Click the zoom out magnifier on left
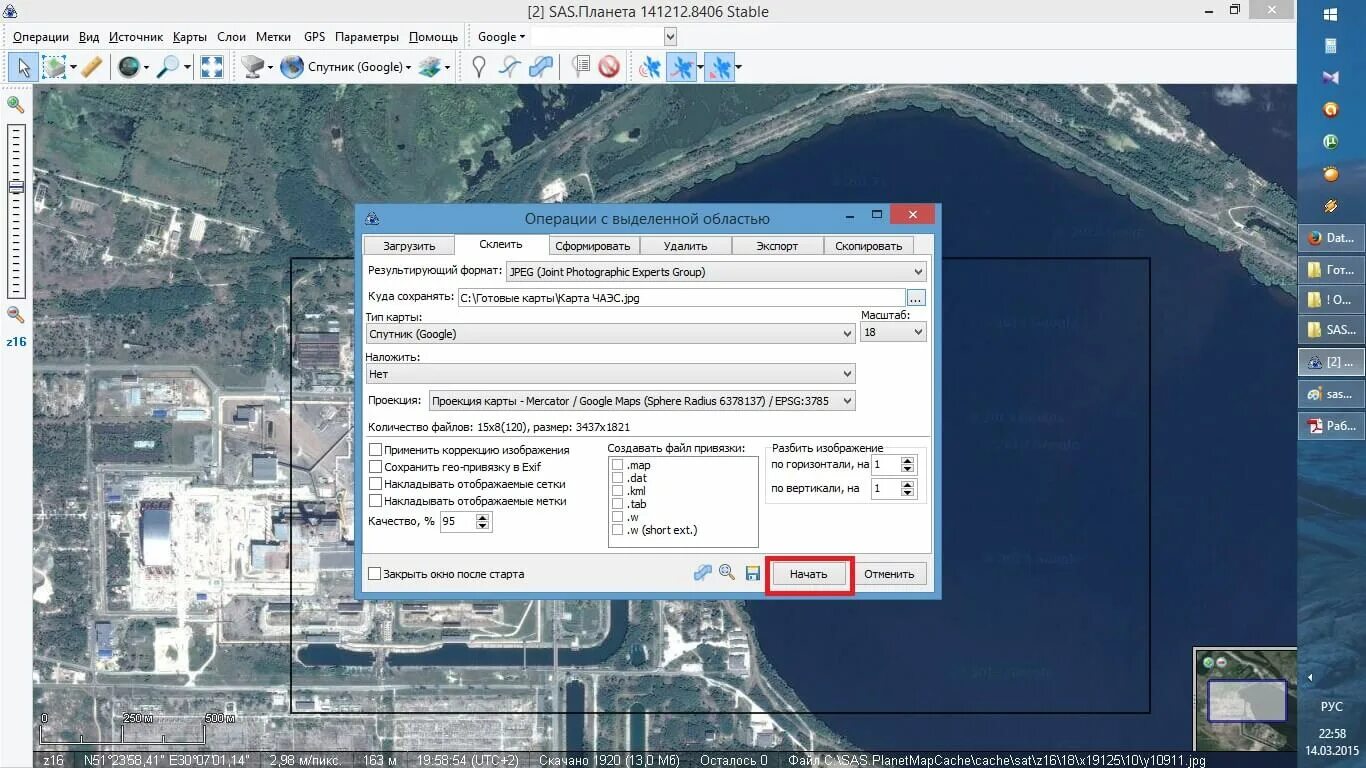This screenshot has height=768, width=1366. click(16, 314)
